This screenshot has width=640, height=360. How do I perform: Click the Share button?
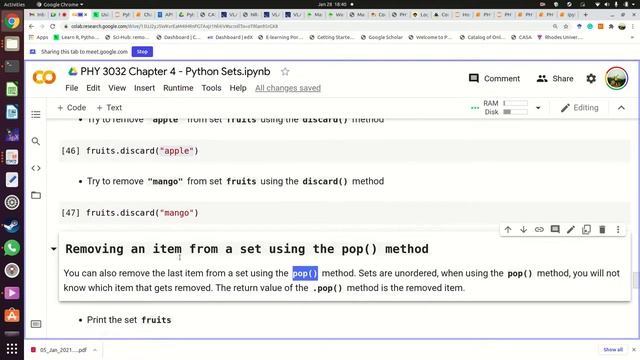[555, 78]
